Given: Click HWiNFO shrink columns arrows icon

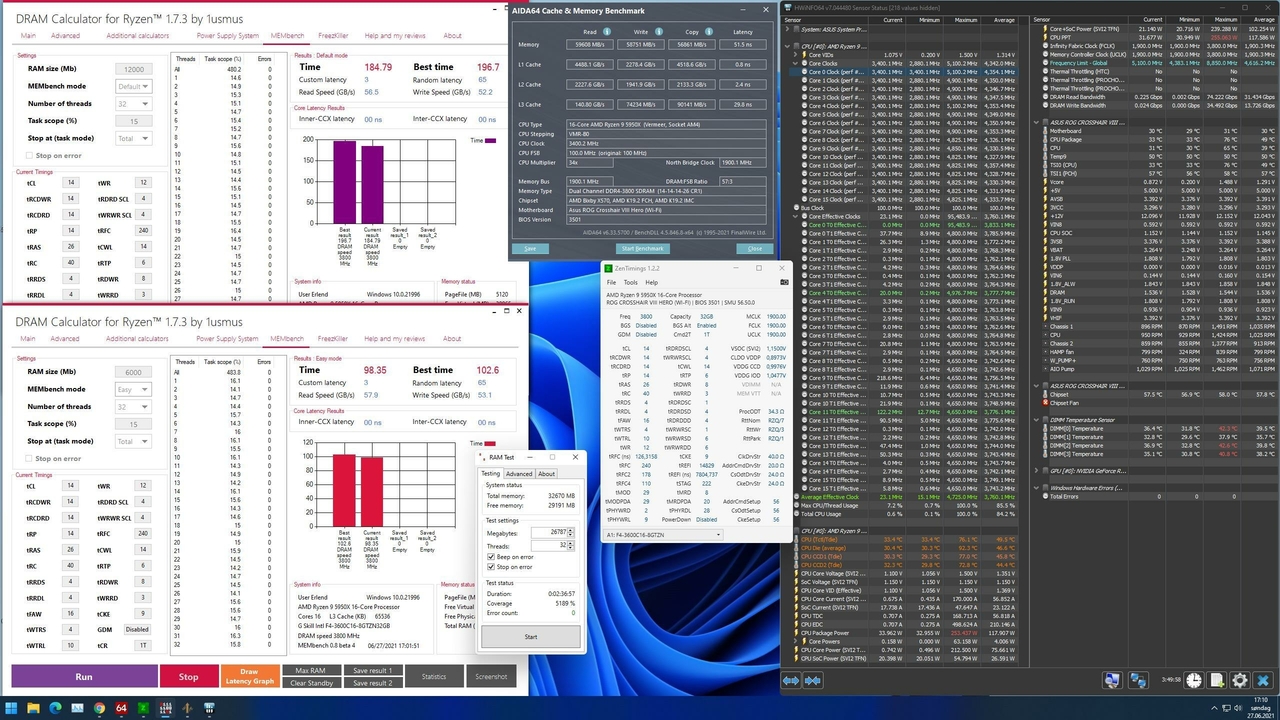Looking at the screenshot, I should click(813, 681).
